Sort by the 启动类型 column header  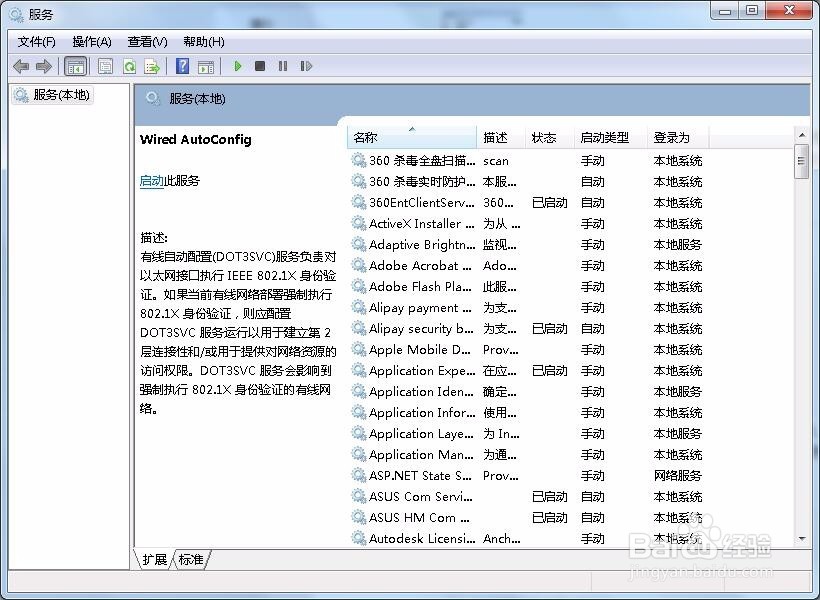(x=610, y=138)
